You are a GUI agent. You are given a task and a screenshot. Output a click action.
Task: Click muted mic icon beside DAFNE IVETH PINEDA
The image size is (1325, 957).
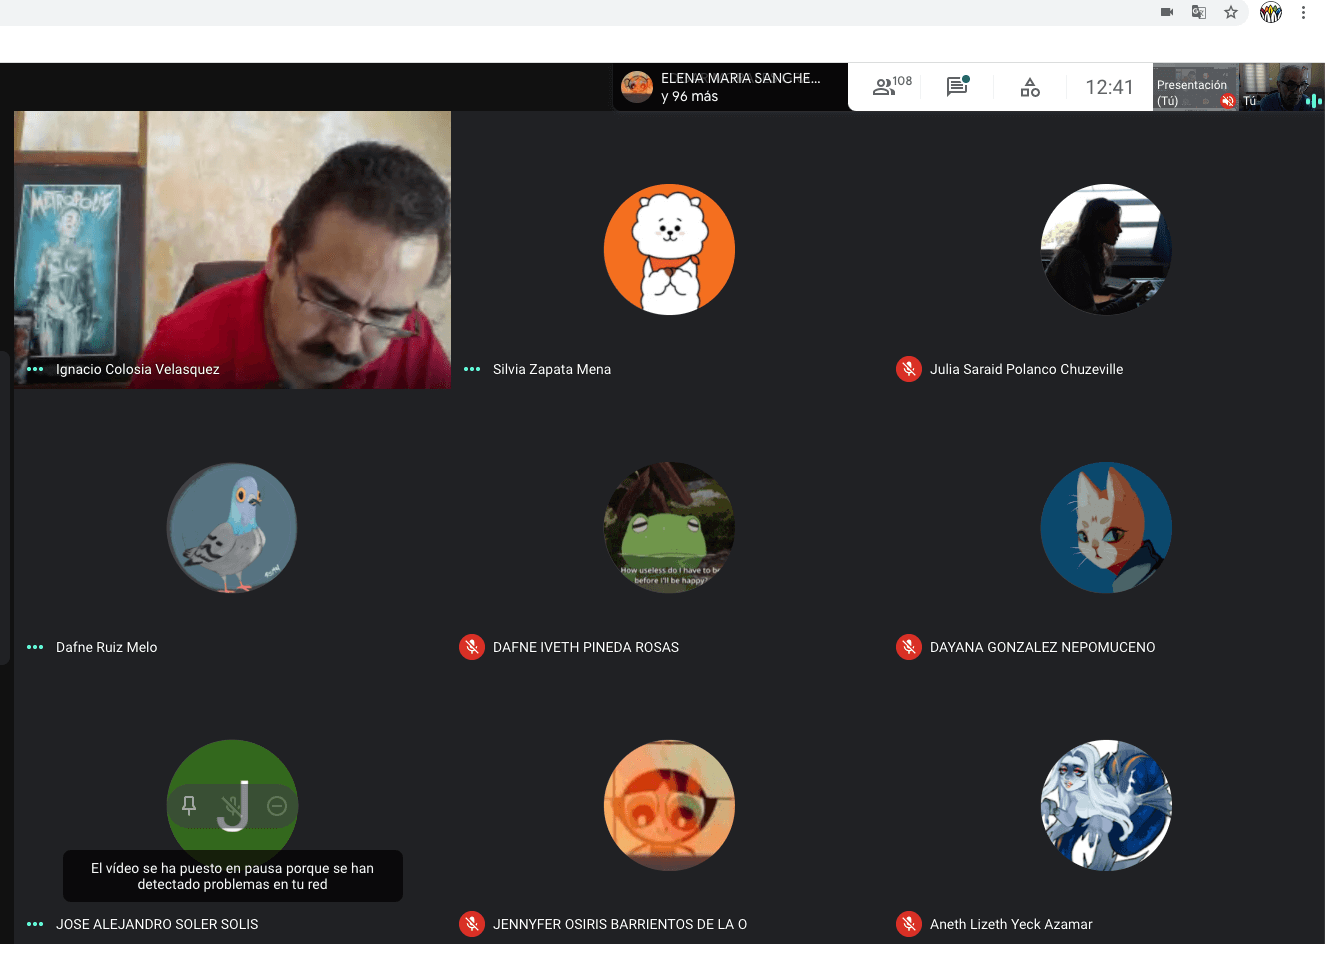tap(471, 647)
